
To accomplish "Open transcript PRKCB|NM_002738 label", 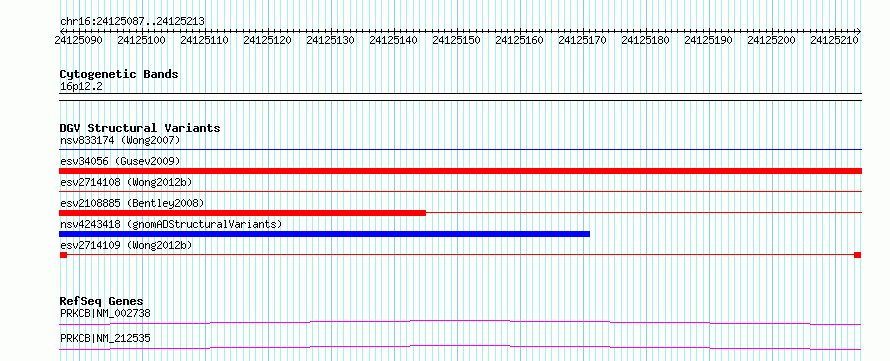I will [105, 313].
